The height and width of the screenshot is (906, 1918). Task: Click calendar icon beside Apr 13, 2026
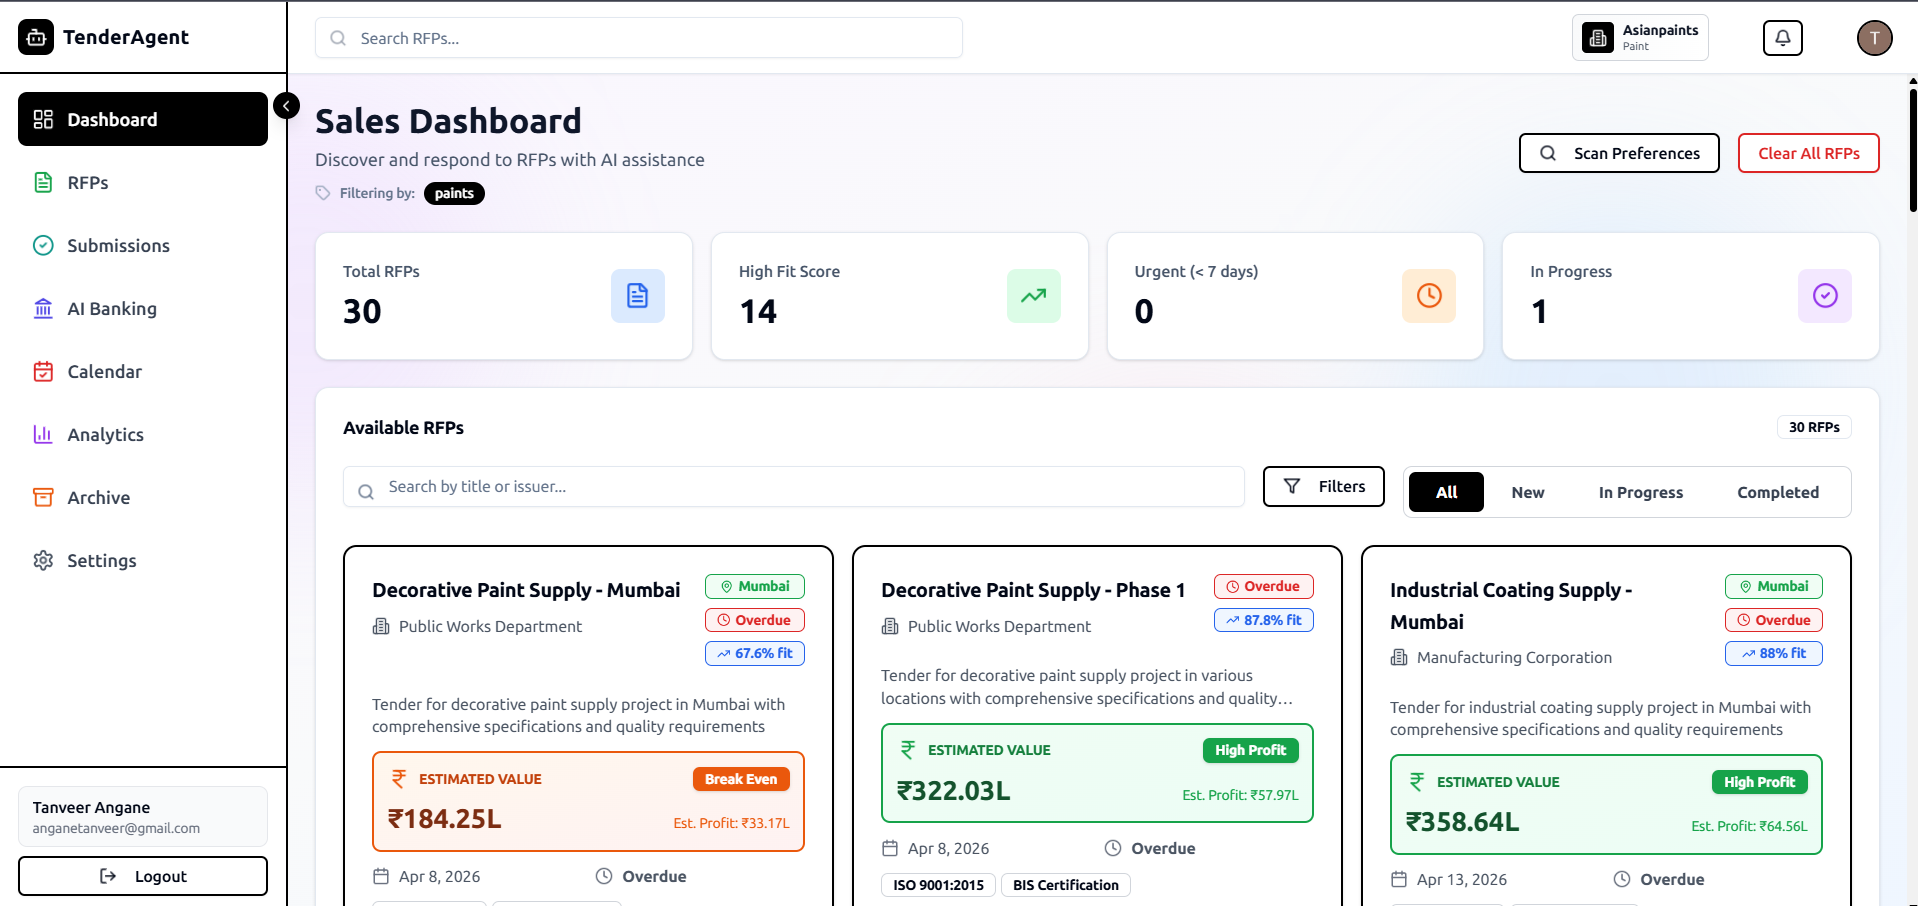1399,879
